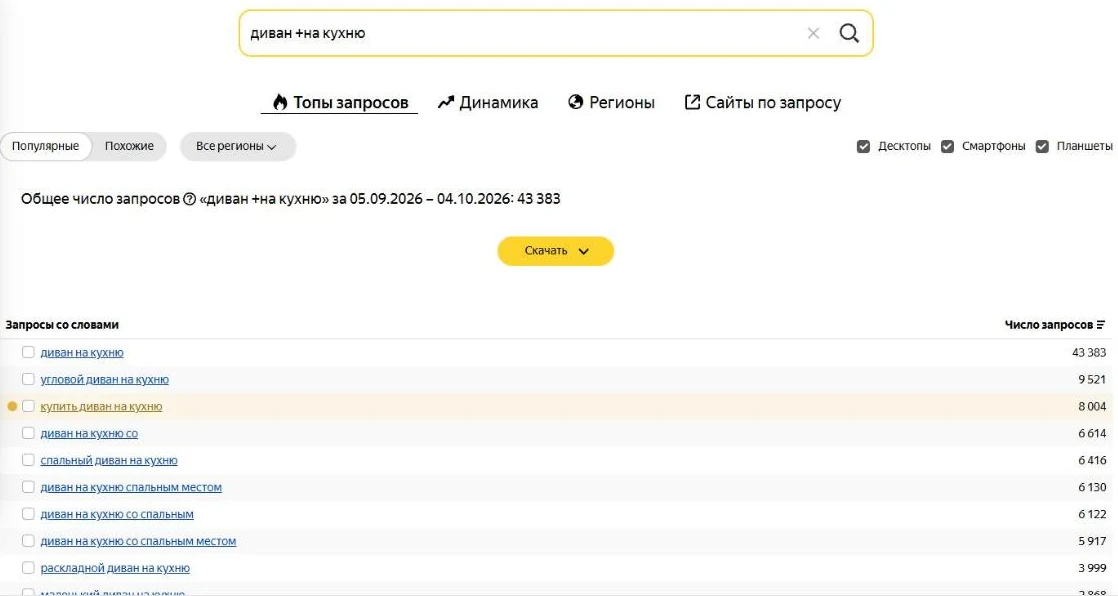1118x596 pixels.
Task: Open the Скачать download dropdown
Action: pyautogui.click(x=555, y=251)
